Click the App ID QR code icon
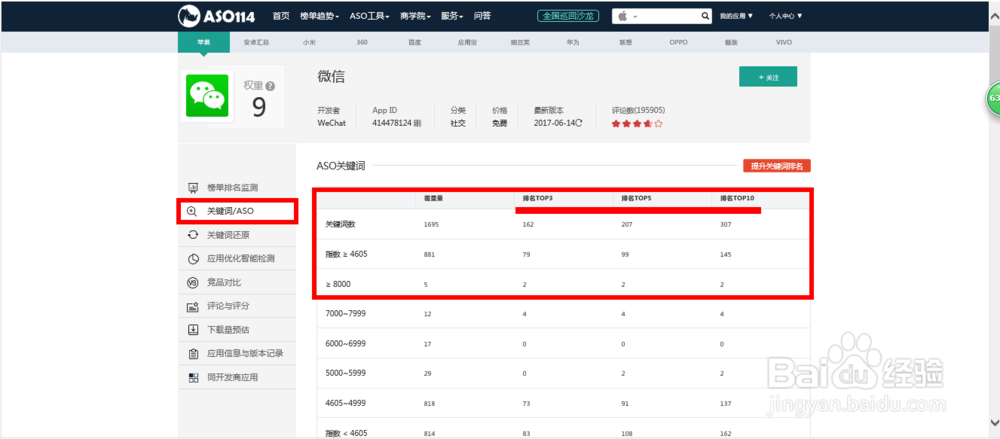The height and width of the screenshot is (439, 1000). click(x=417, y=123)
